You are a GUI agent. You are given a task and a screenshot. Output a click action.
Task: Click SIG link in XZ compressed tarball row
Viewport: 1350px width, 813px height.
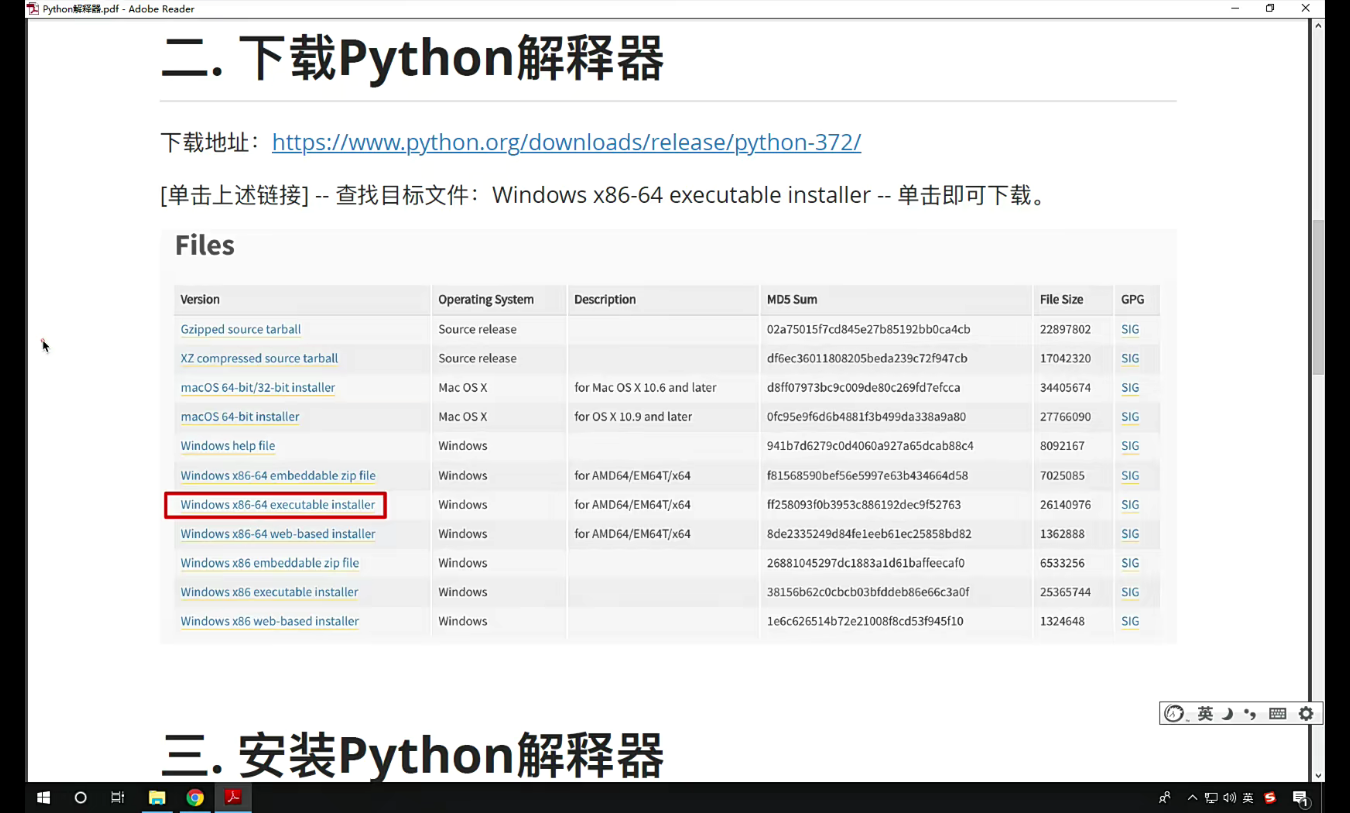pyautogui.click(x=1130, y=358)
